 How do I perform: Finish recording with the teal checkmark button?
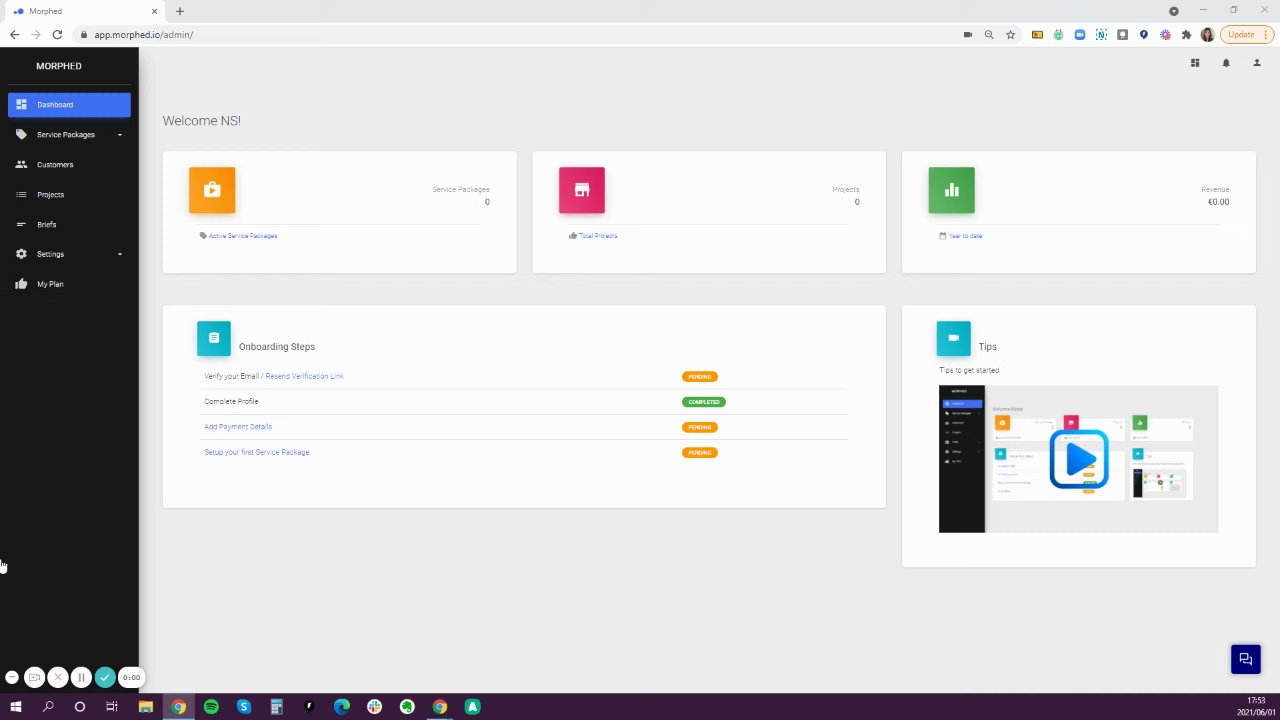click(x=105, y=677)
